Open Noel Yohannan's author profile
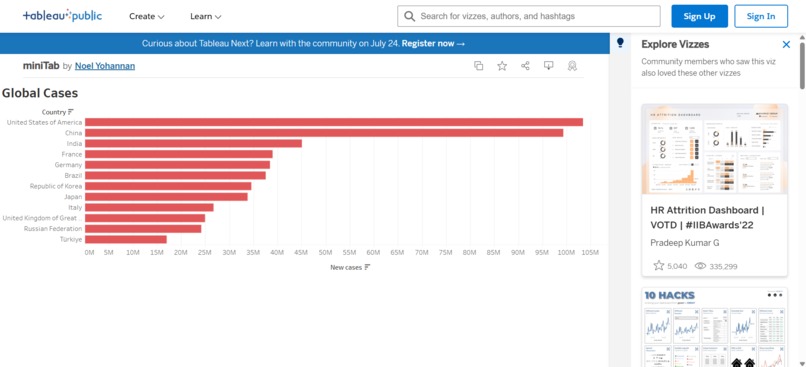Viewport: 806px width, 367px height. pos(105,66)
